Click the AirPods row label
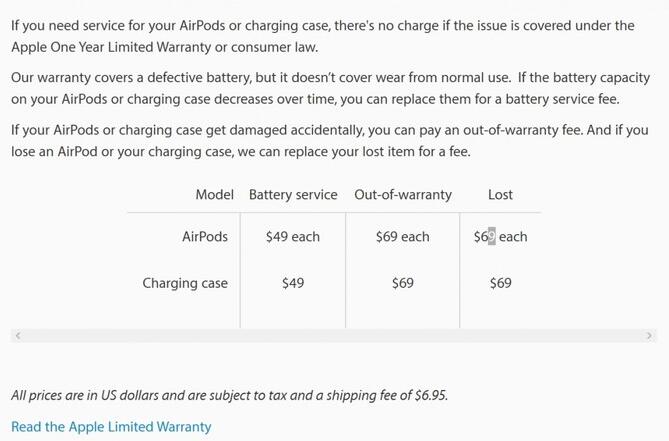The width and height of the screenshot is (669, 441). (x=205, y=236)
